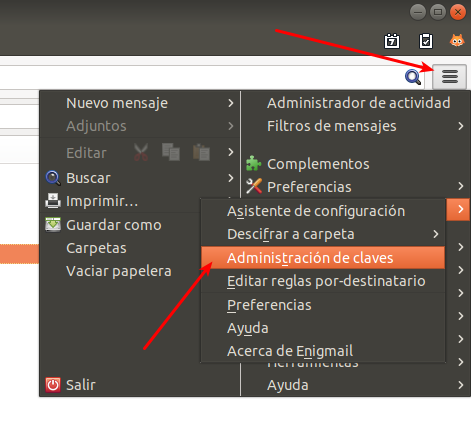
Task: Click the paste clipboard icon in Editar row
Action: pyautogui.click(x=201, y=152)
